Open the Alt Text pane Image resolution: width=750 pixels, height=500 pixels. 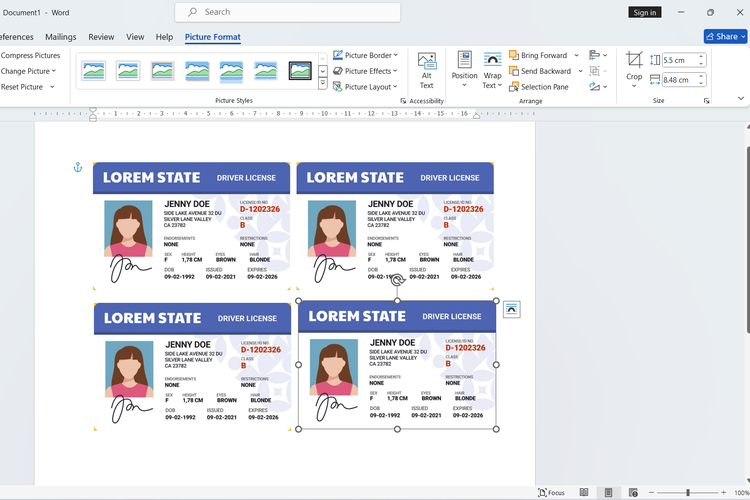pyautogui.click(x=427, y=69)
